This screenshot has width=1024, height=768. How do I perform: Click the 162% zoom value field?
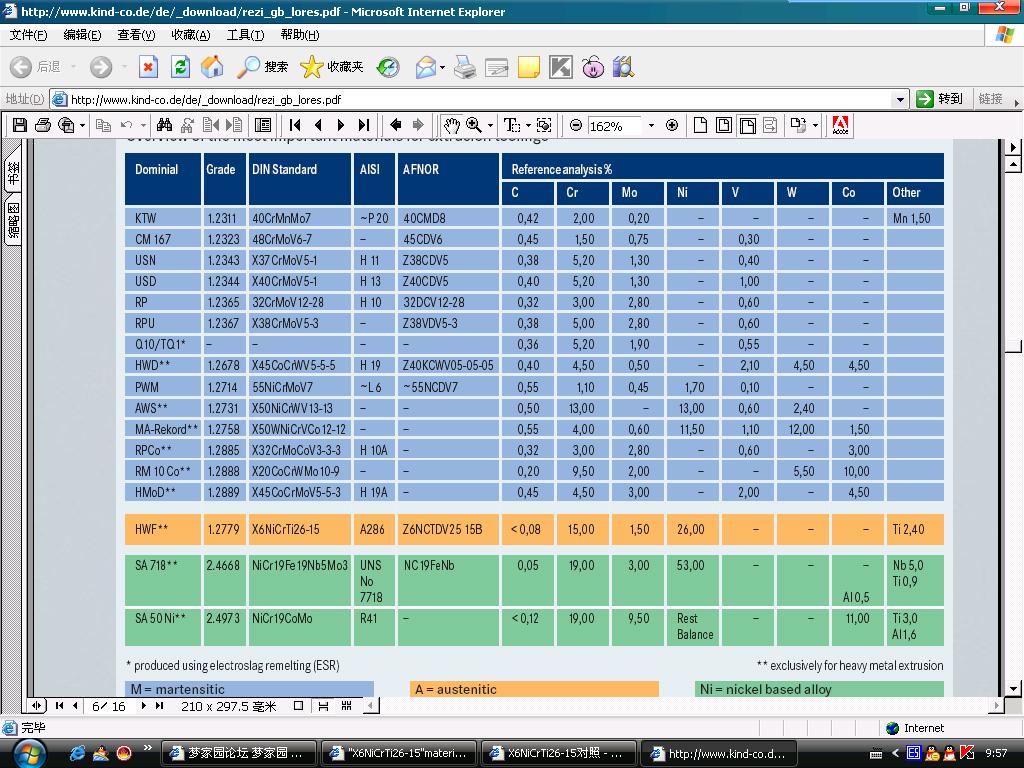615,125
